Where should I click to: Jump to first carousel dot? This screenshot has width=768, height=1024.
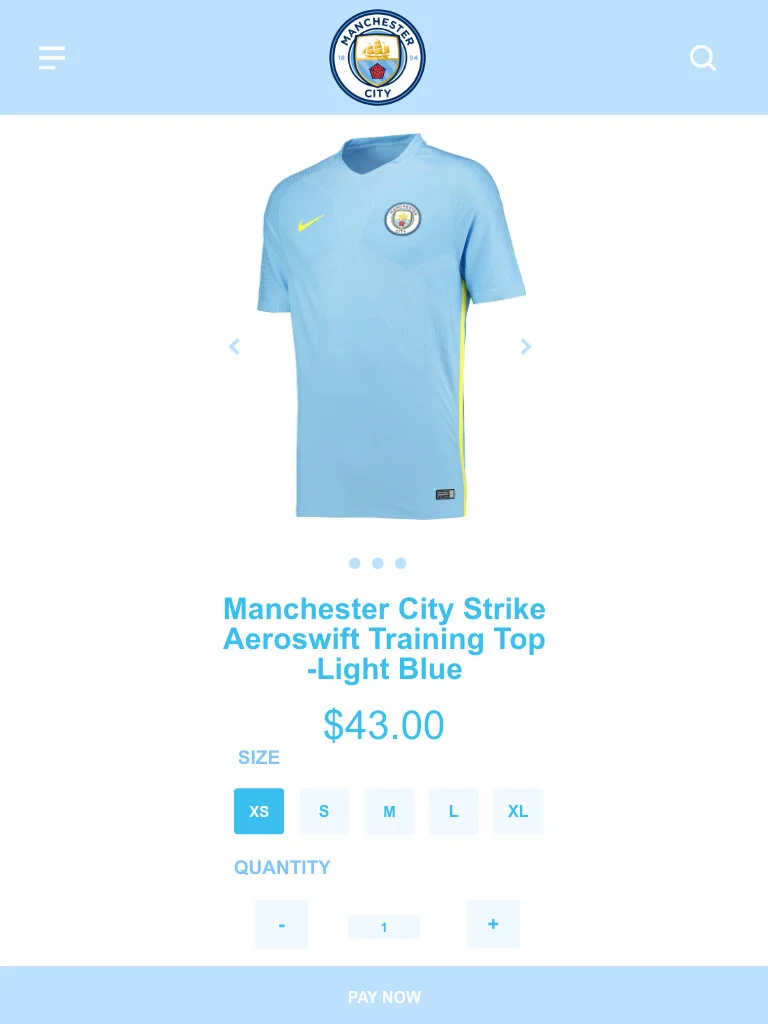point(355,563)
